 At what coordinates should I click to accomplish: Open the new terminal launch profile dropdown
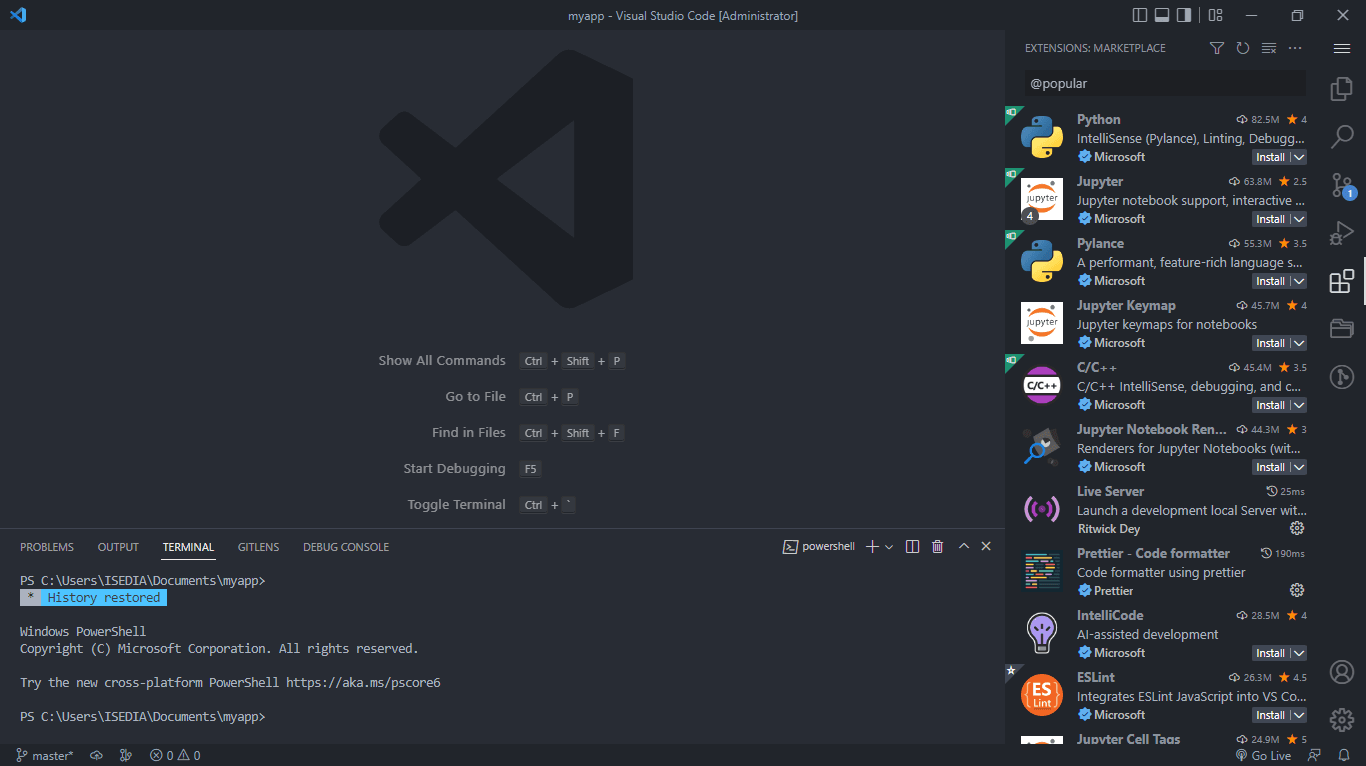[x=889, y=546]
